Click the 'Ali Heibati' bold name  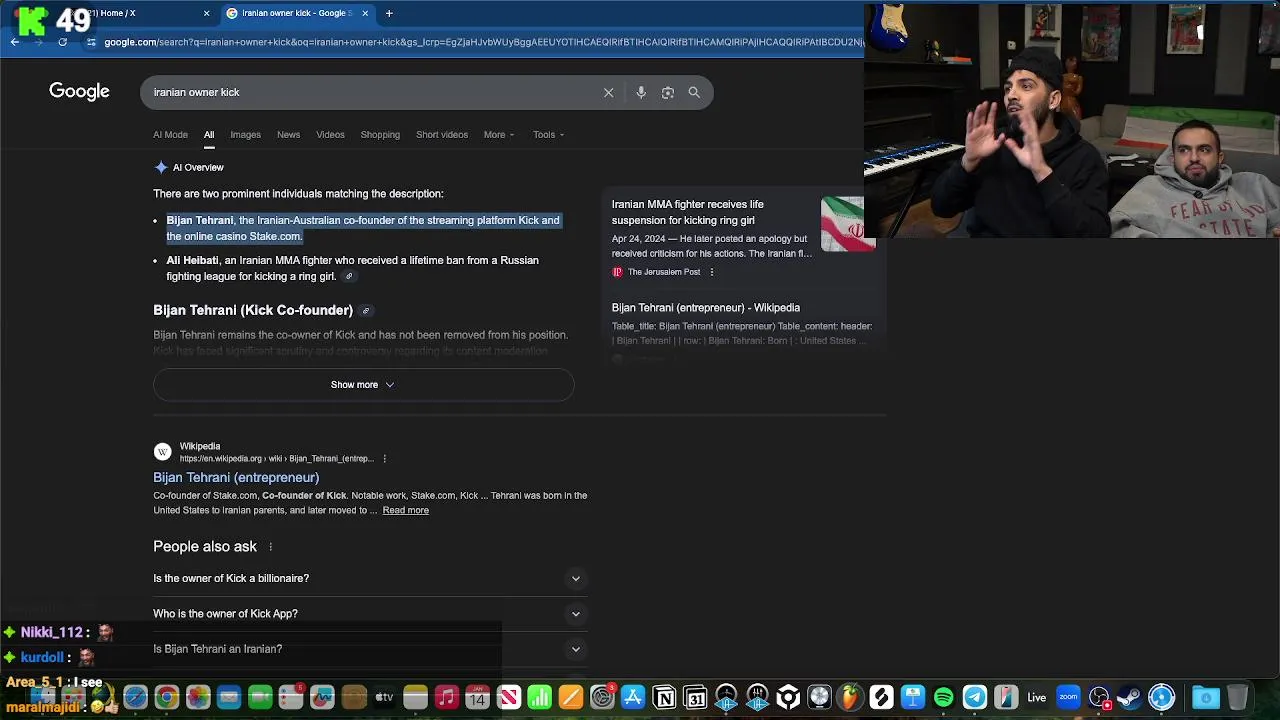tap(192, 260)
